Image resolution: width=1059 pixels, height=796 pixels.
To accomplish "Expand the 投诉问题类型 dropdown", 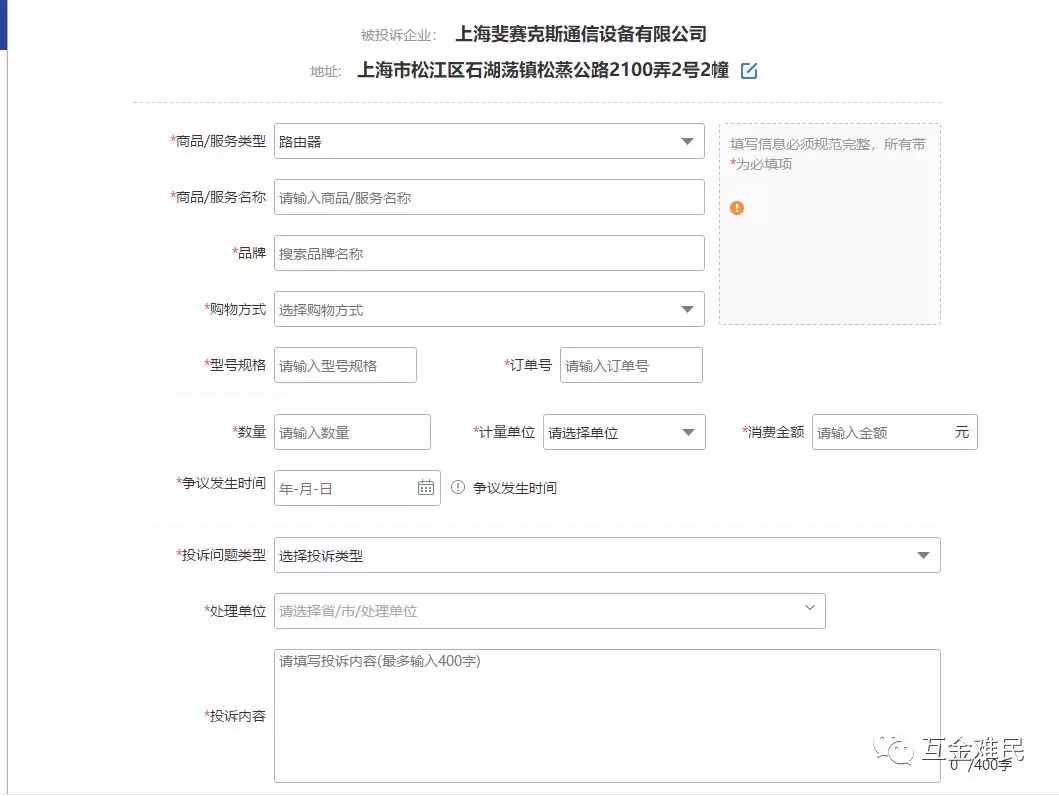I will click(x=607, y=555).
